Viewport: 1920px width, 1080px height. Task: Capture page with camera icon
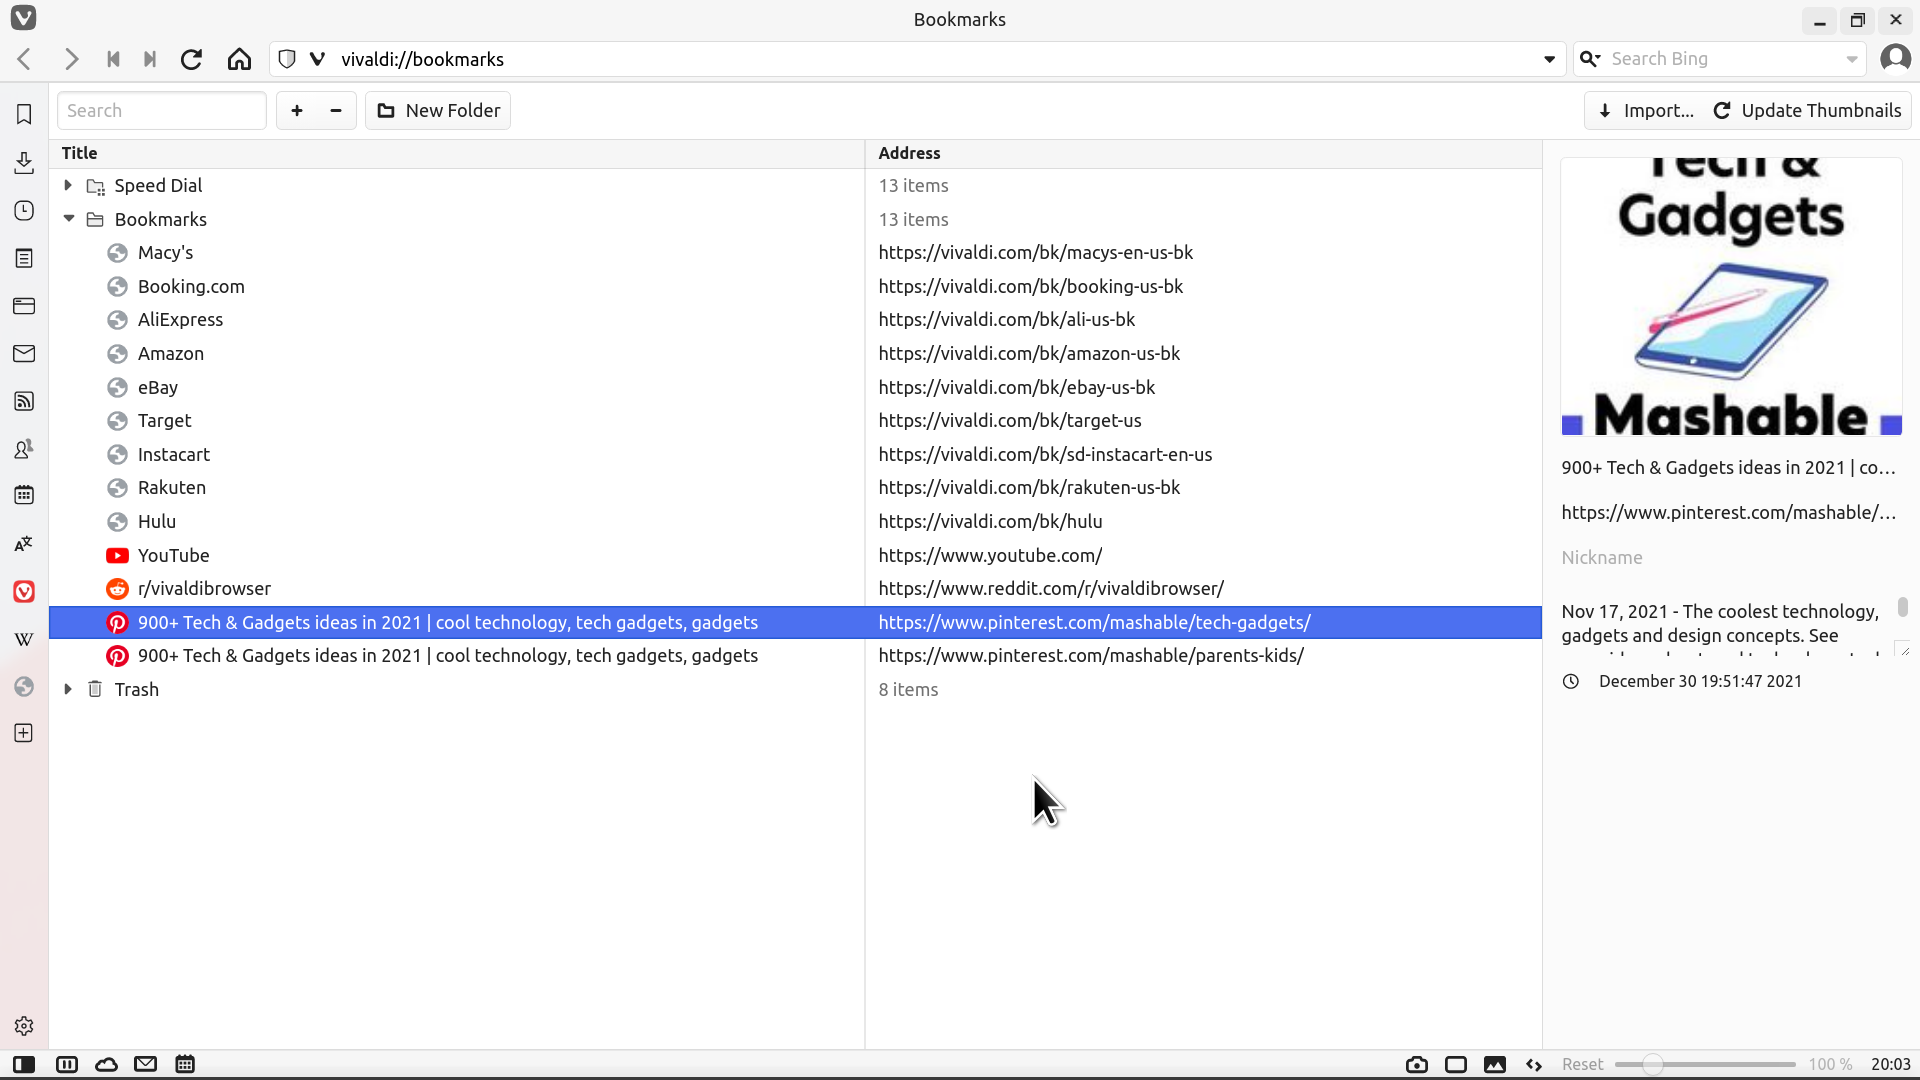tap(1416, 1064)
